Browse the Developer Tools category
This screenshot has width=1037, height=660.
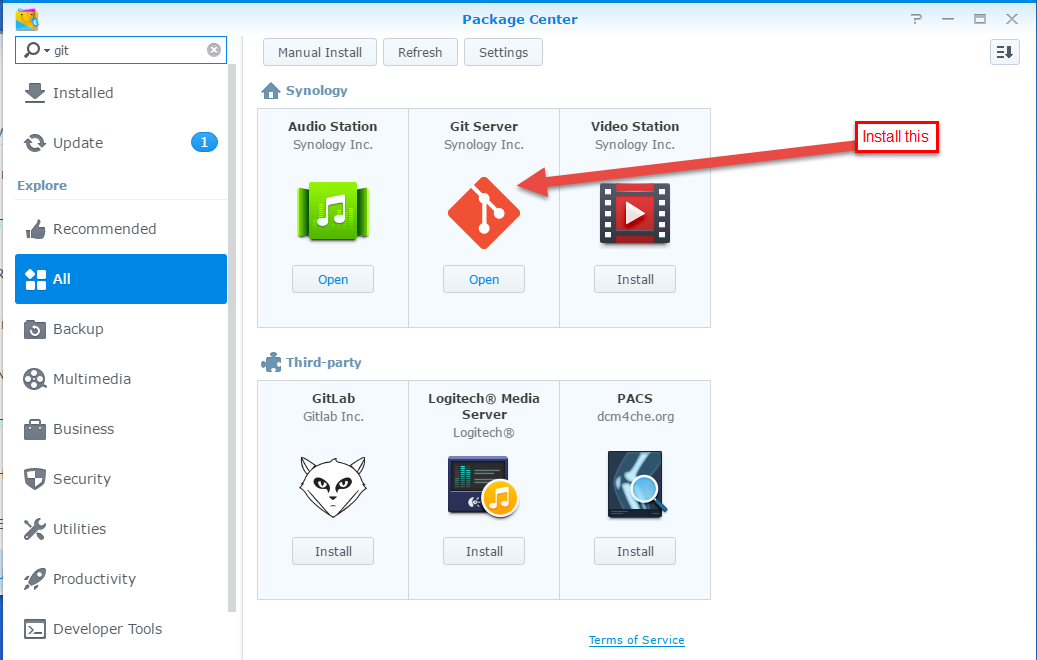click(121, 629)
